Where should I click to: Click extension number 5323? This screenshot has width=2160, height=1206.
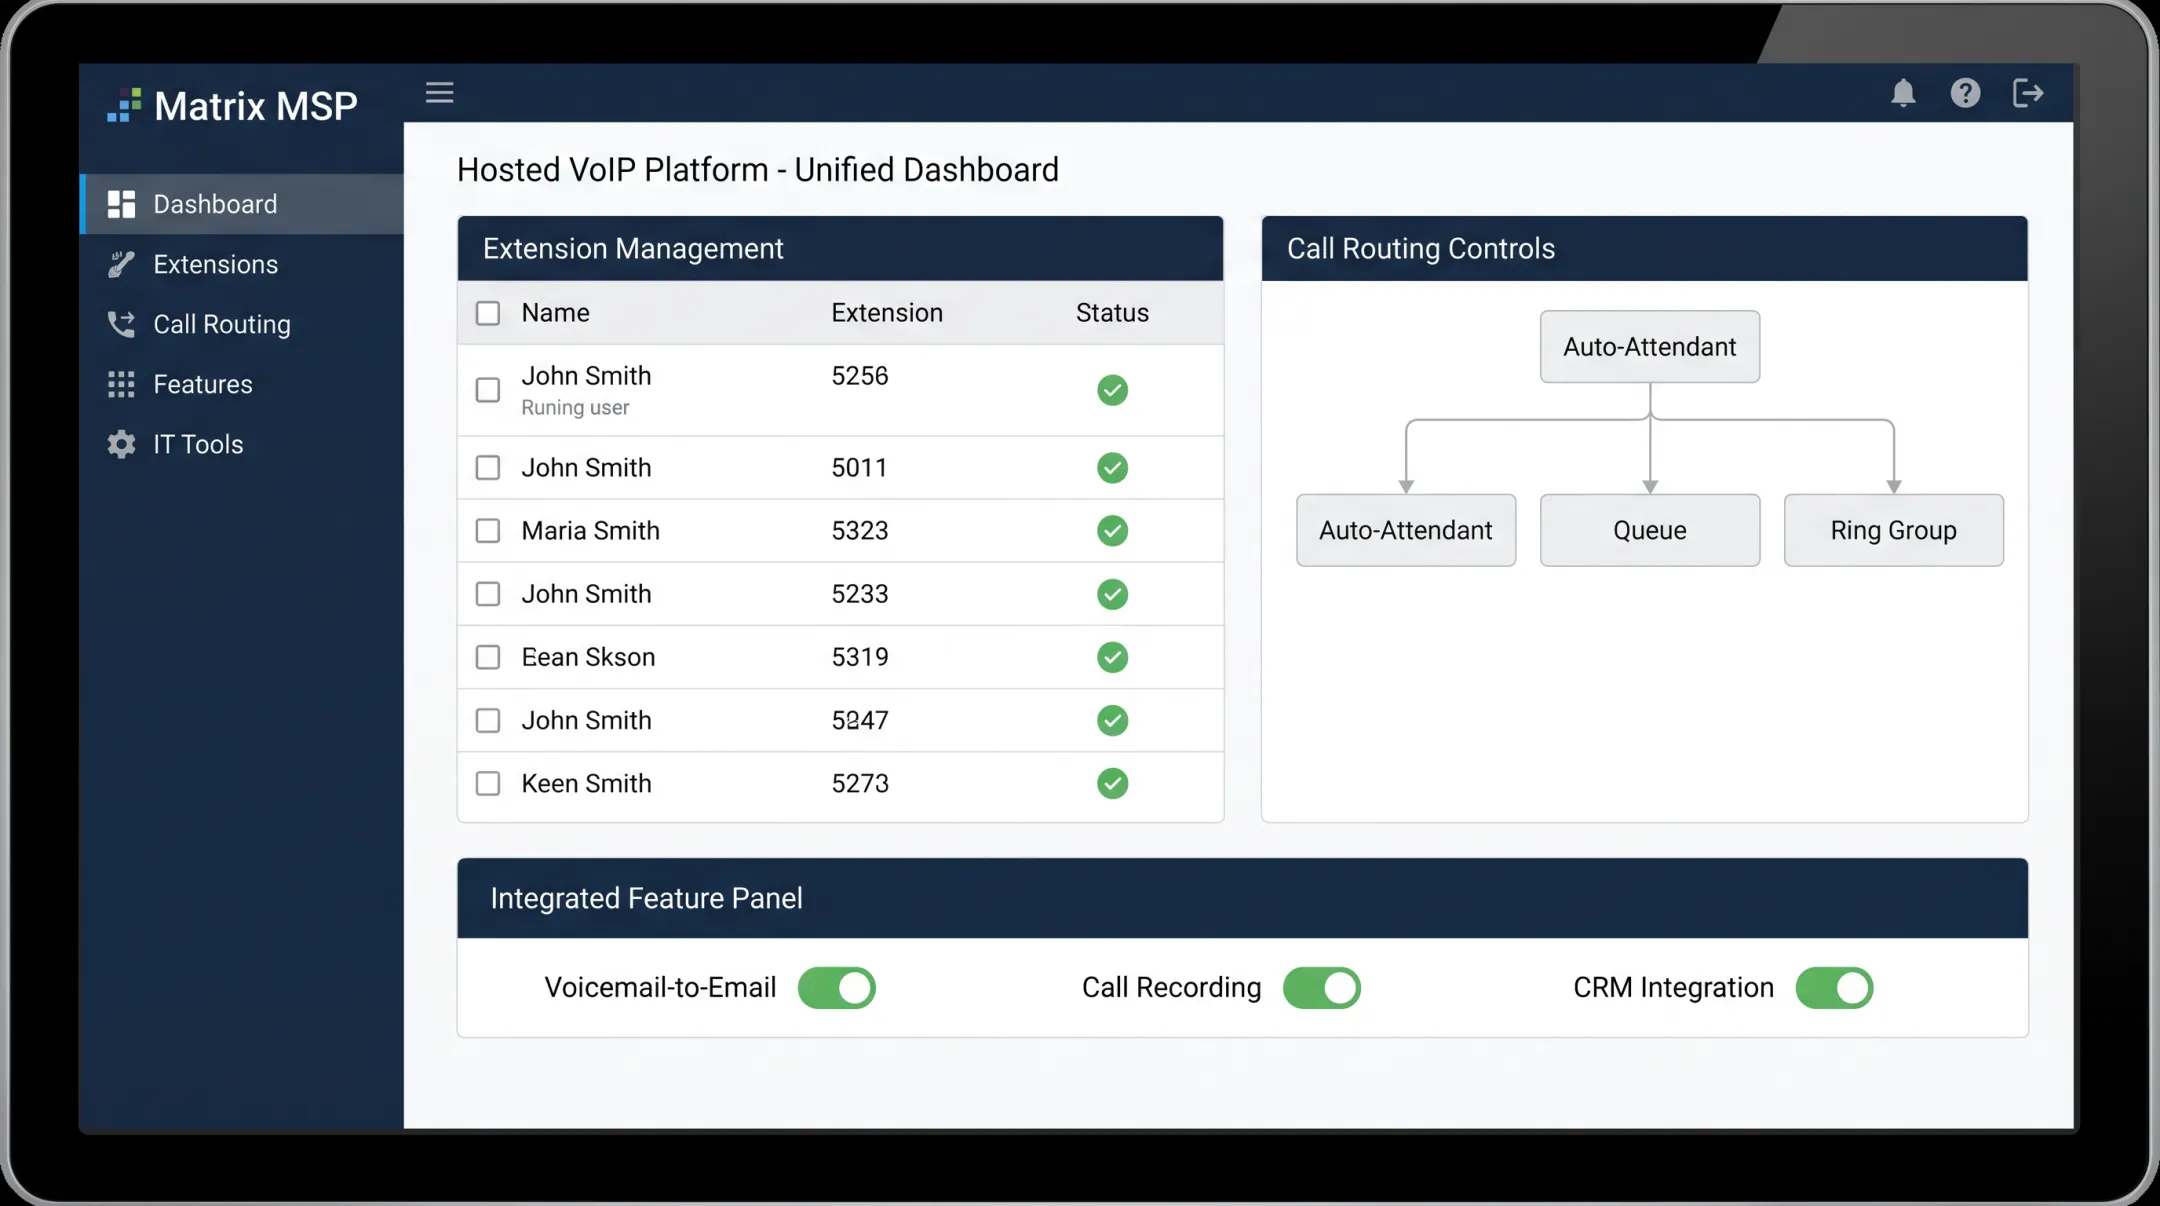[860, 531]
